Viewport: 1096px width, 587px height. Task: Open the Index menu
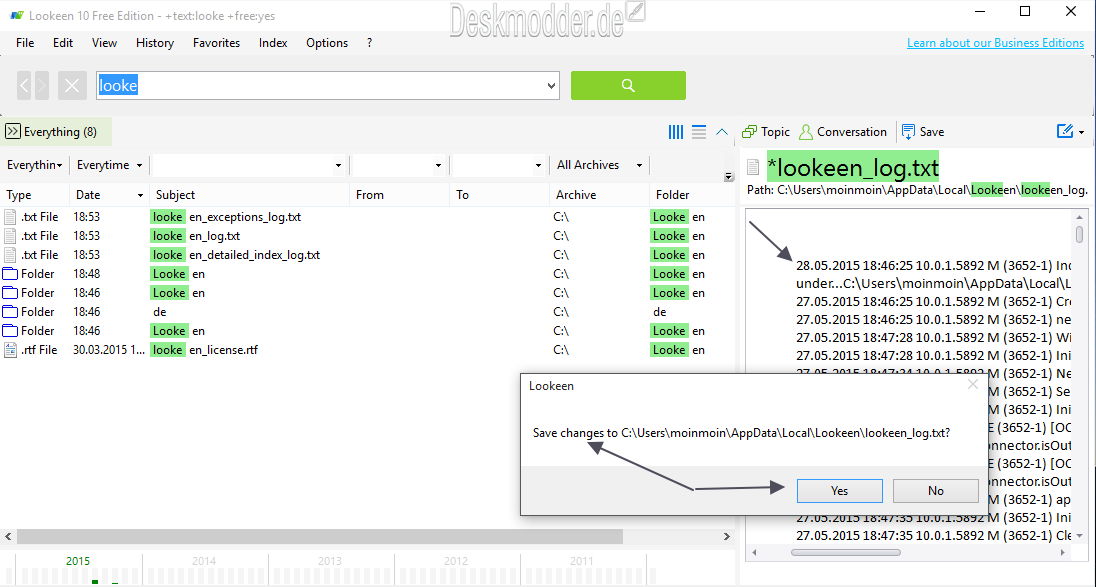tap(273, 43)
